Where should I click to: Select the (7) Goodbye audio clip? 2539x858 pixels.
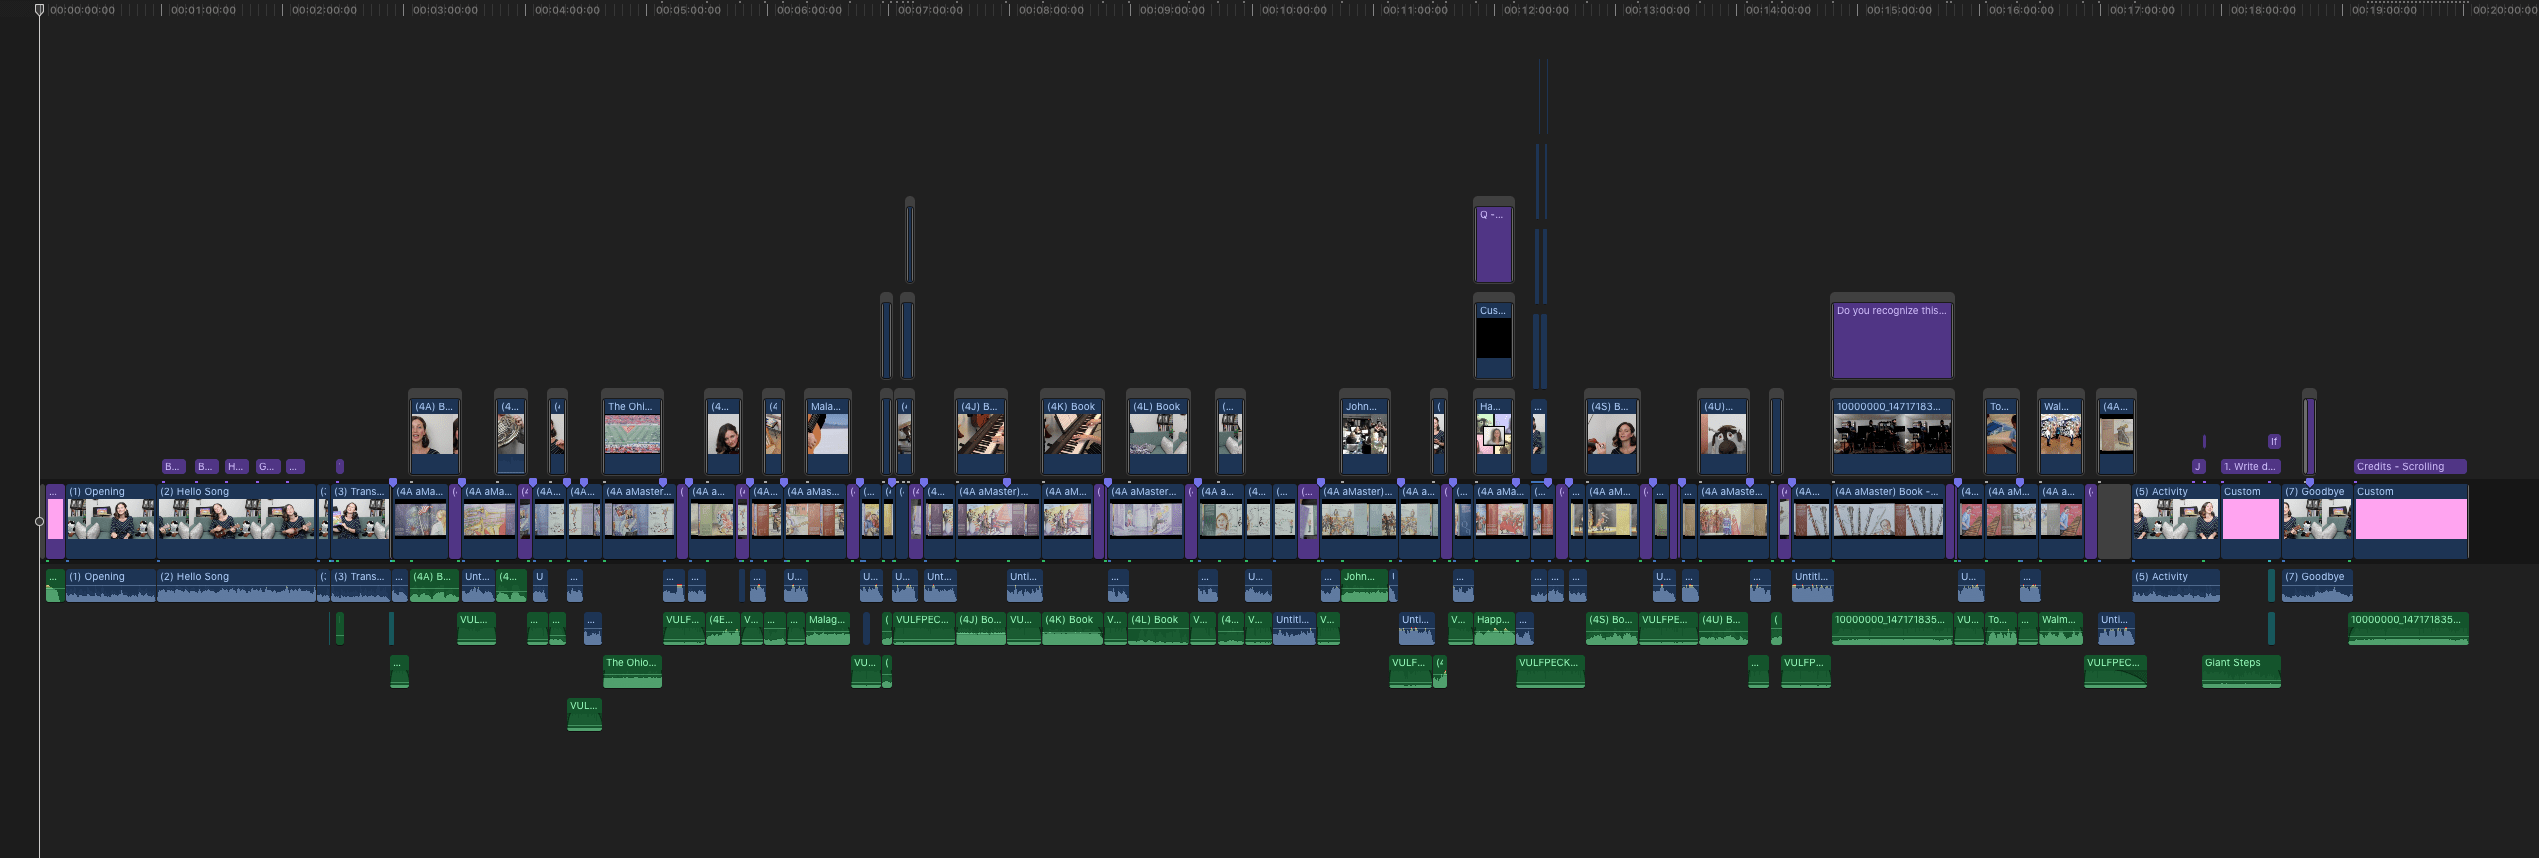(2317, 585)
